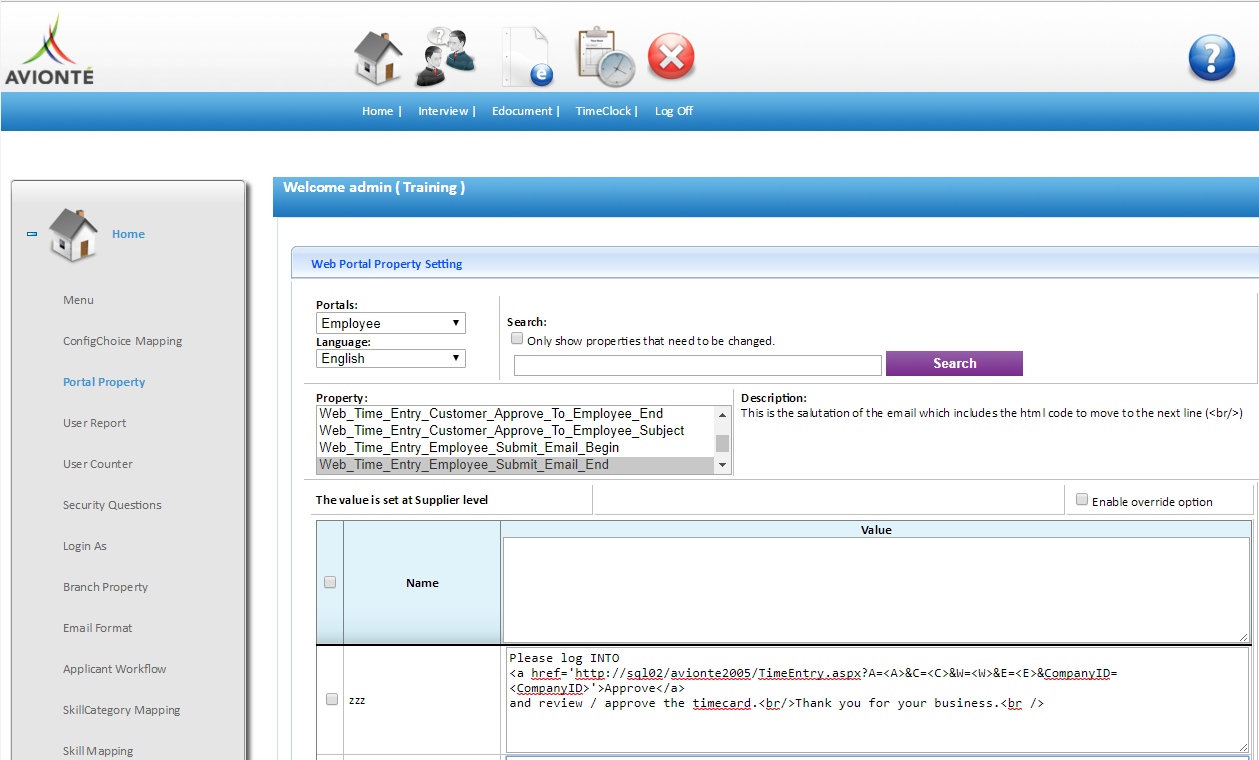Open SkillCategory Mapping in sidebar
Viewport: 1259px width, 760px height.
(122, 710)
